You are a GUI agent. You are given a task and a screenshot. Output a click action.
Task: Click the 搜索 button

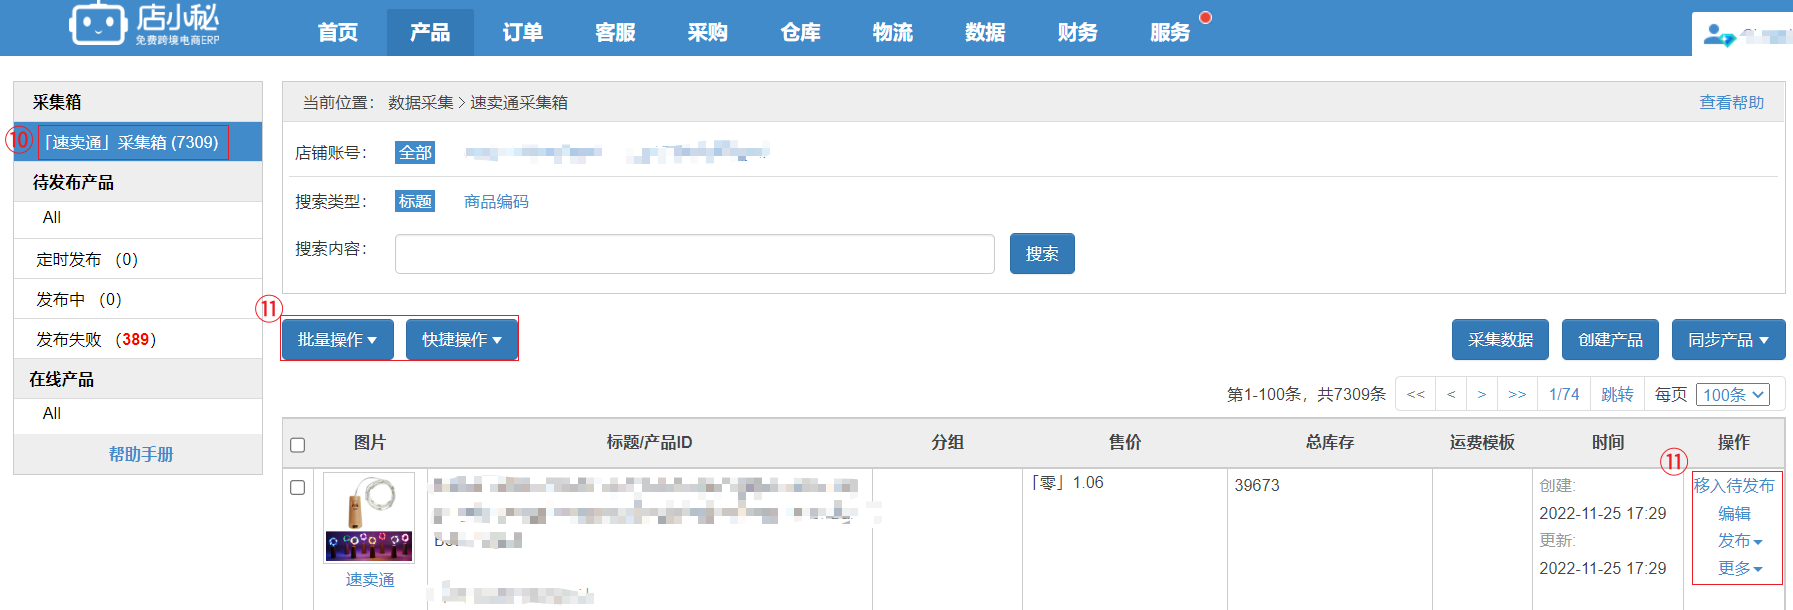tap(1042, 253)
